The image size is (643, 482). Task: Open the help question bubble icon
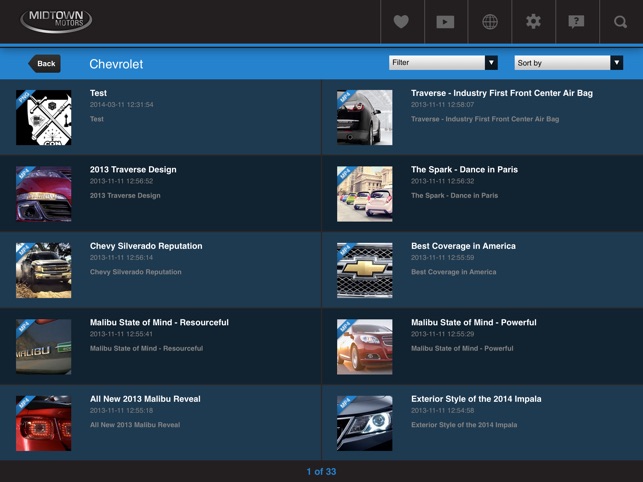pyautogui.click(x=576, y=22)
